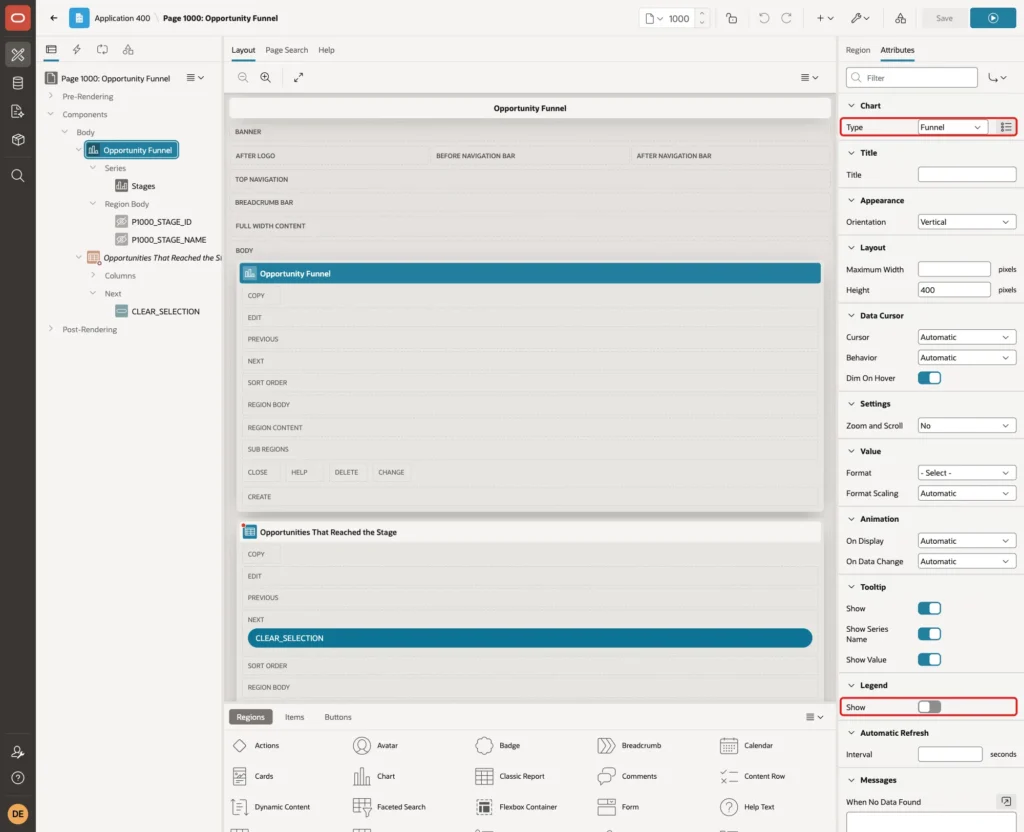Open the Cursor dropdown
The image size is (1024, 832).
967,337
